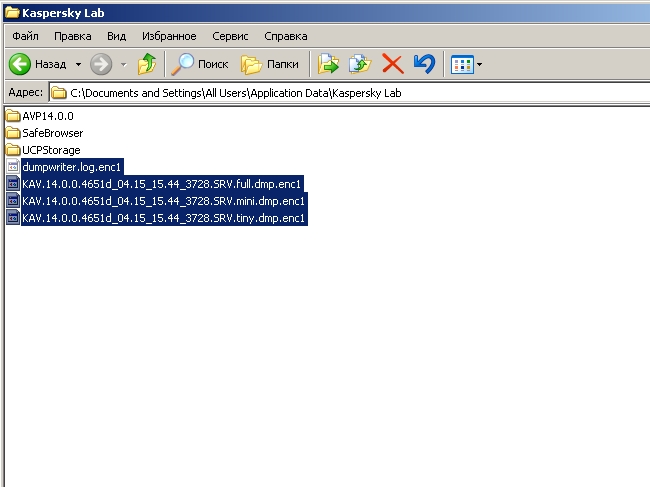Click the Папки button label
The width and height of the screenshot is (650, 487).
pos(283,64)
